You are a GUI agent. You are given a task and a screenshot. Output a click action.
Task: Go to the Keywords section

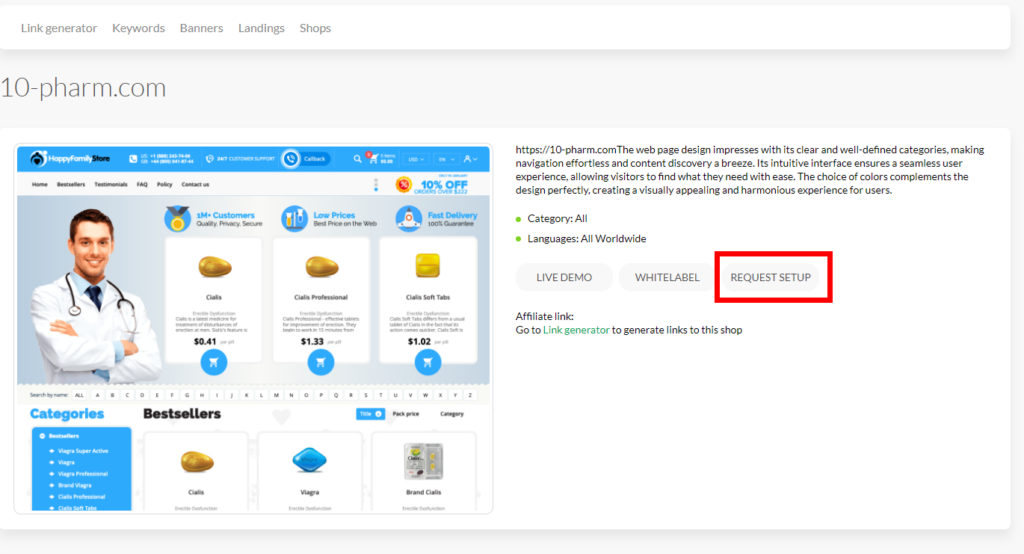138,28
